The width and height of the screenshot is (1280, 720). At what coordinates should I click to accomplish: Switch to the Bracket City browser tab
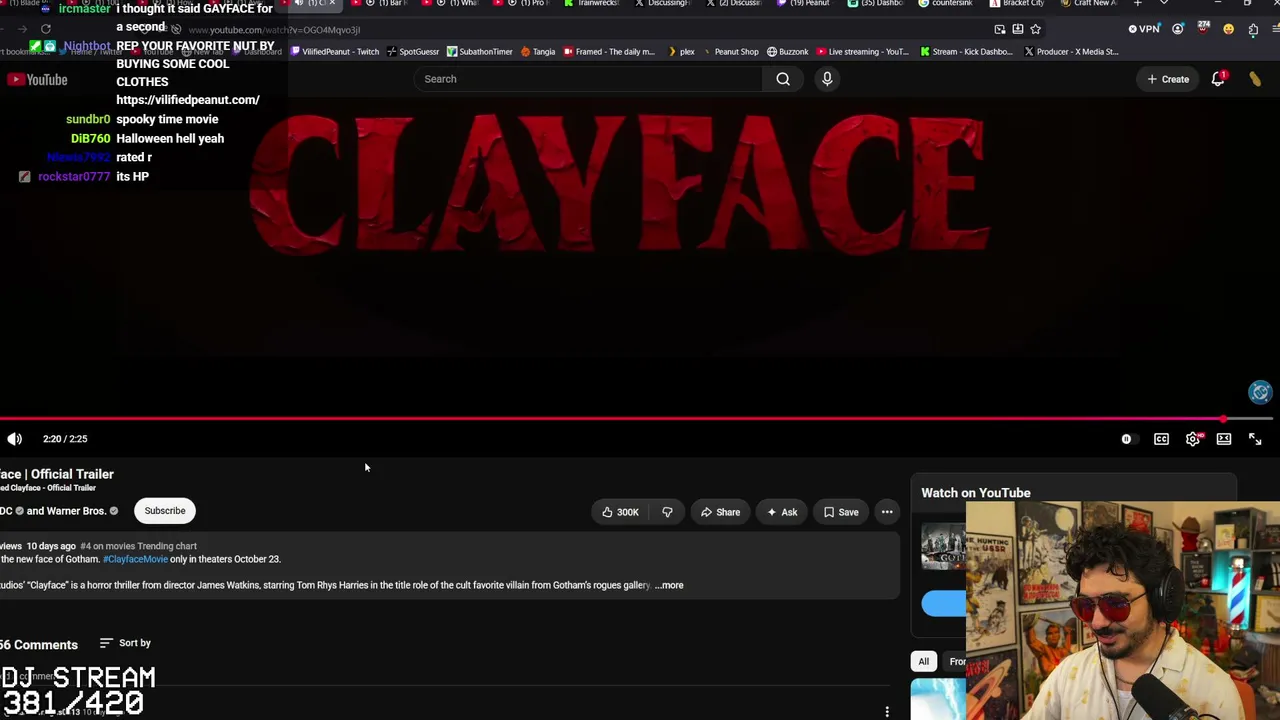pos(1017,4)
